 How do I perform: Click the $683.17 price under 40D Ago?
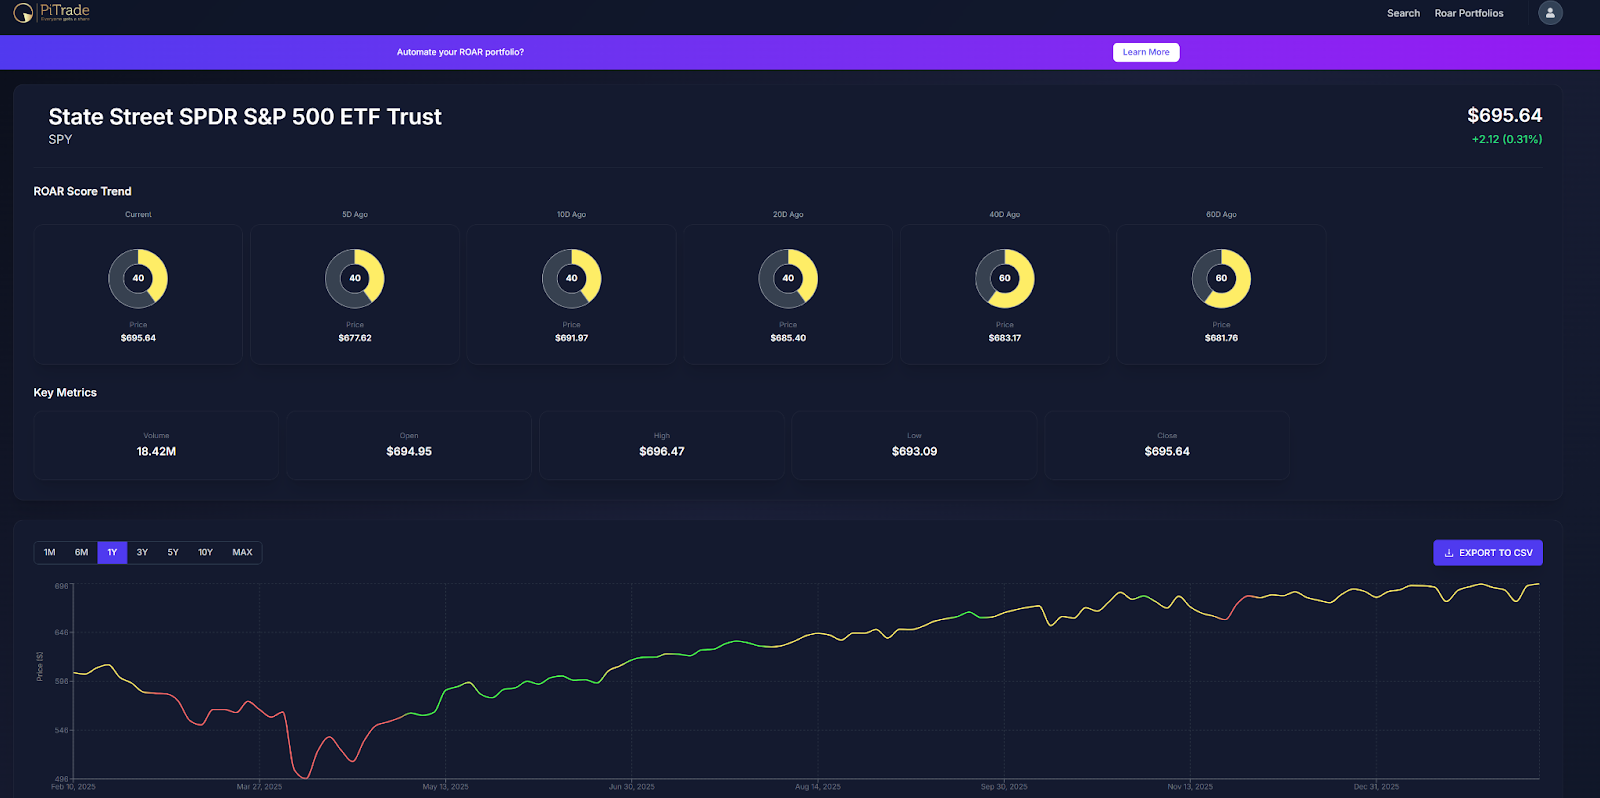tap(1005, 338)
